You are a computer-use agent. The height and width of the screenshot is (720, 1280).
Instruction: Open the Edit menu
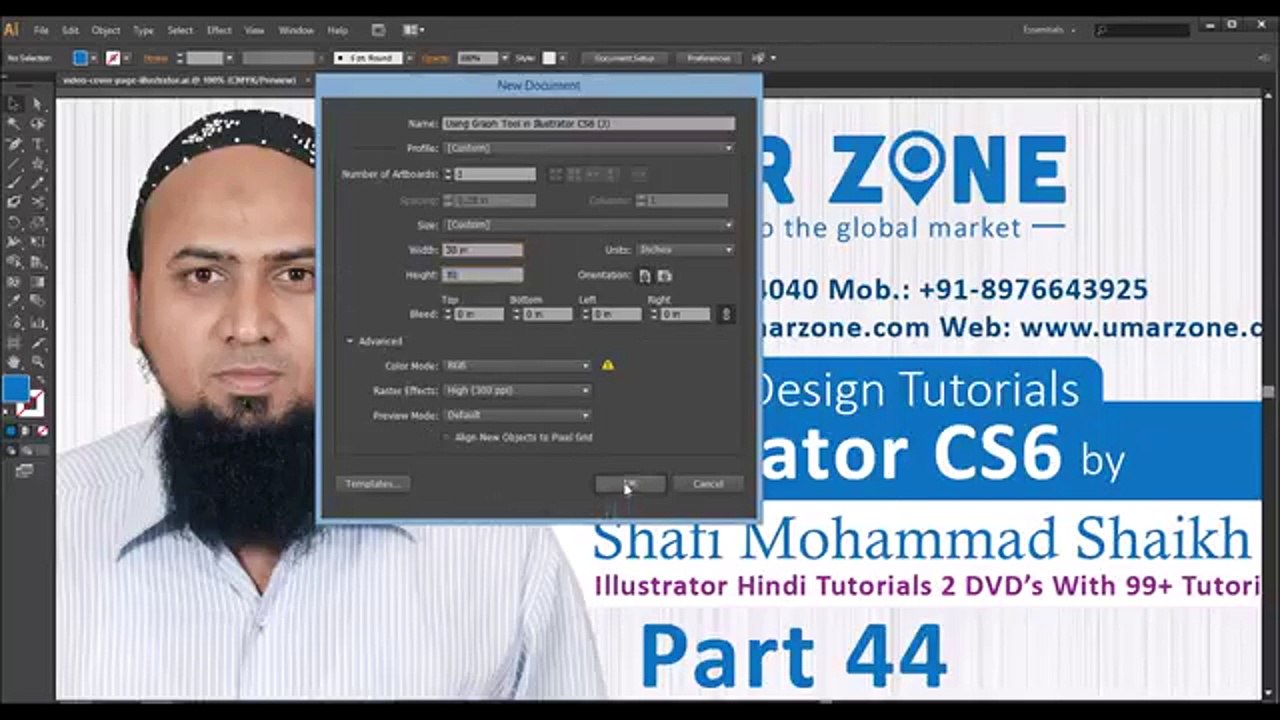click(70, 30)
